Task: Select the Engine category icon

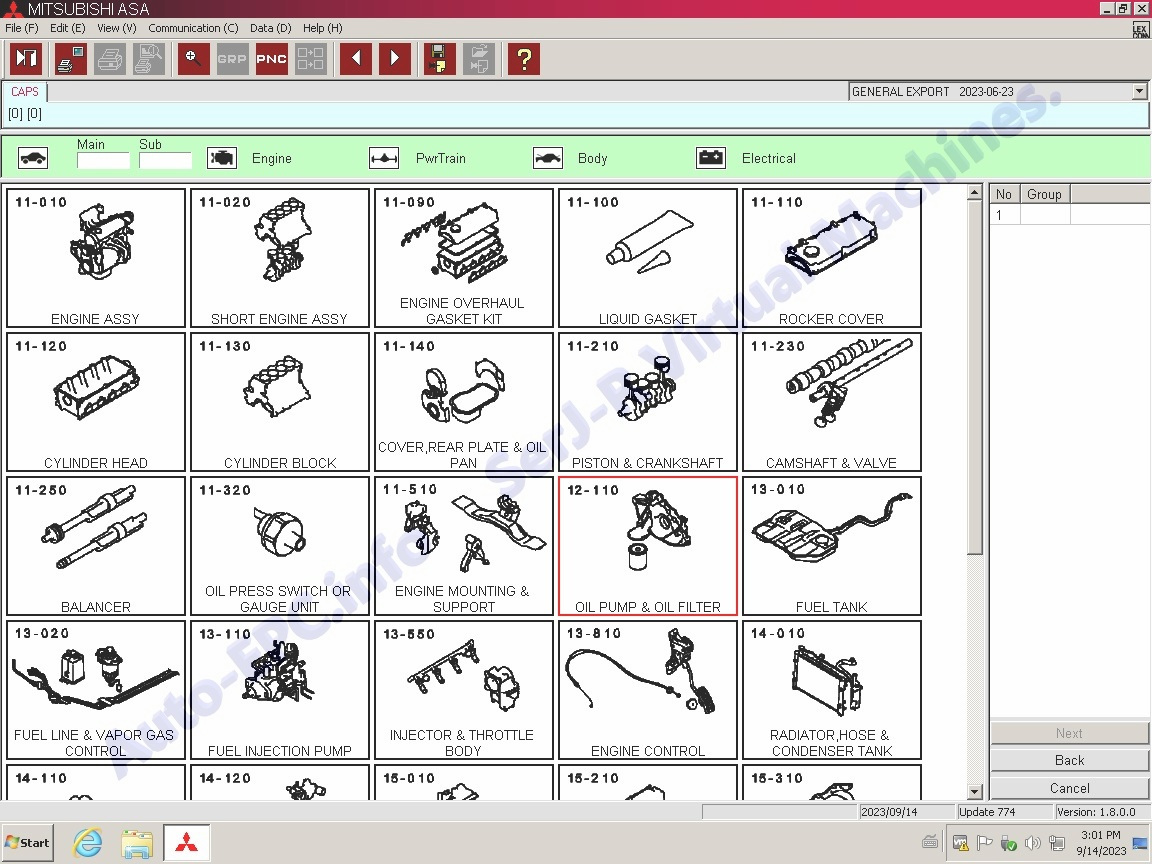Action: [222, 158]
